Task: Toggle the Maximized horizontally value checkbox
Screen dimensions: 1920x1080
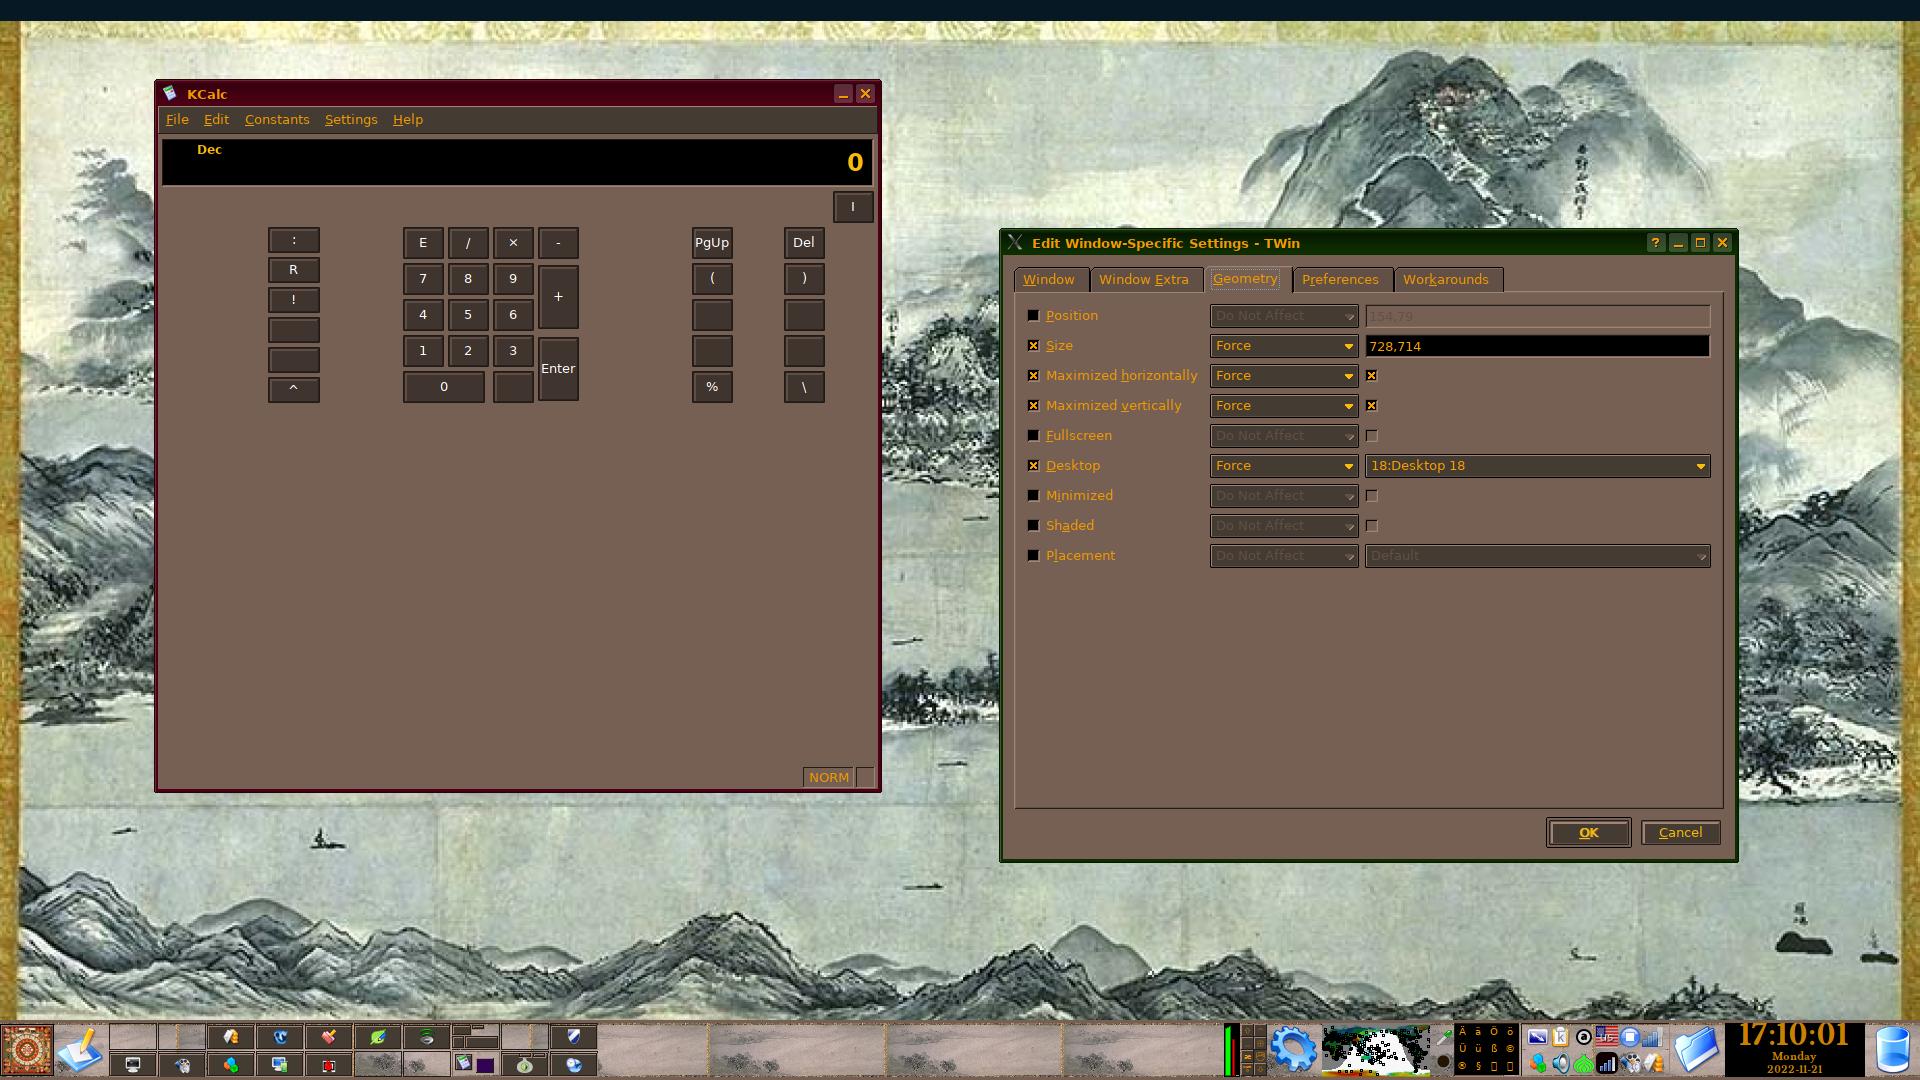Action: pos(1371,375)
